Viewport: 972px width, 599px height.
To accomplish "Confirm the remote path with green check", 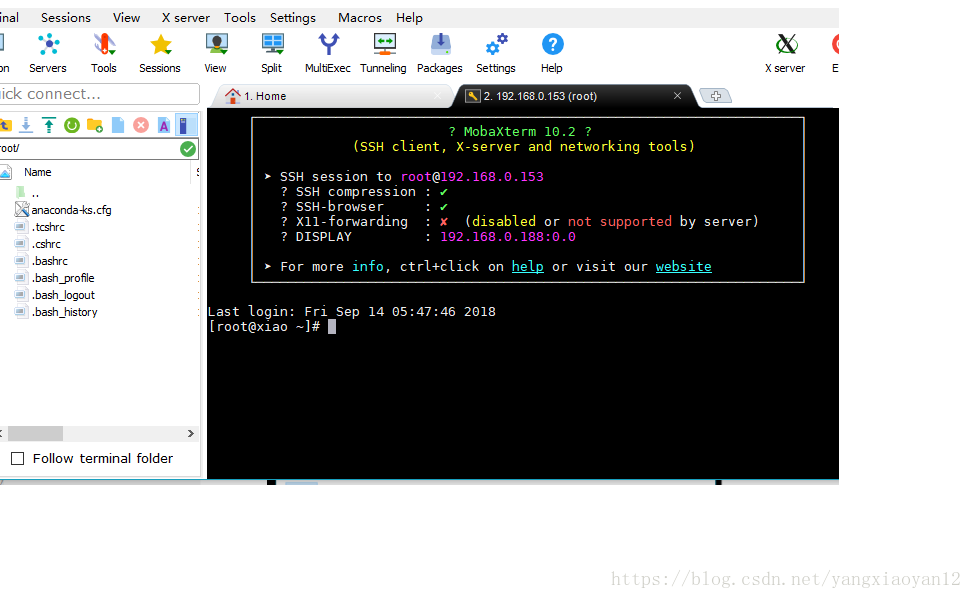I will click(188, 149).
